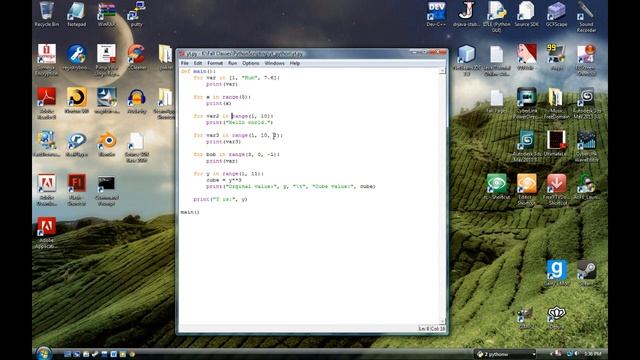
Task: Select the Source SDK desktop icon
Action: coord(527,15)
